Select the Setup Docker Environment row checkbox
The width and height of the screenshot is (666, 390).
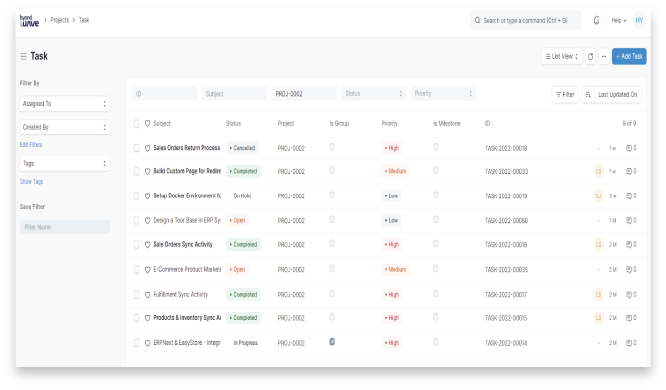pos(136,196)
